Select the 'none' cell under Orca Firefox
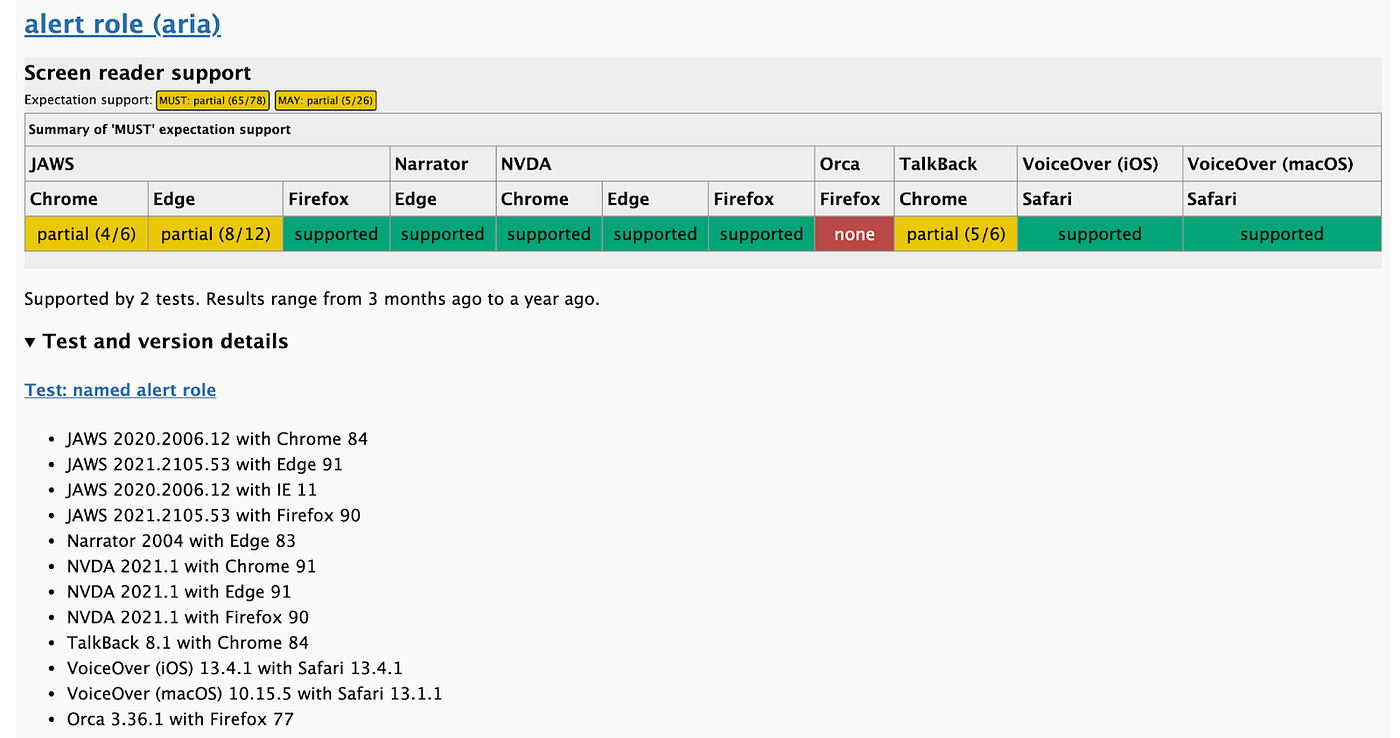 pos(854,234)
